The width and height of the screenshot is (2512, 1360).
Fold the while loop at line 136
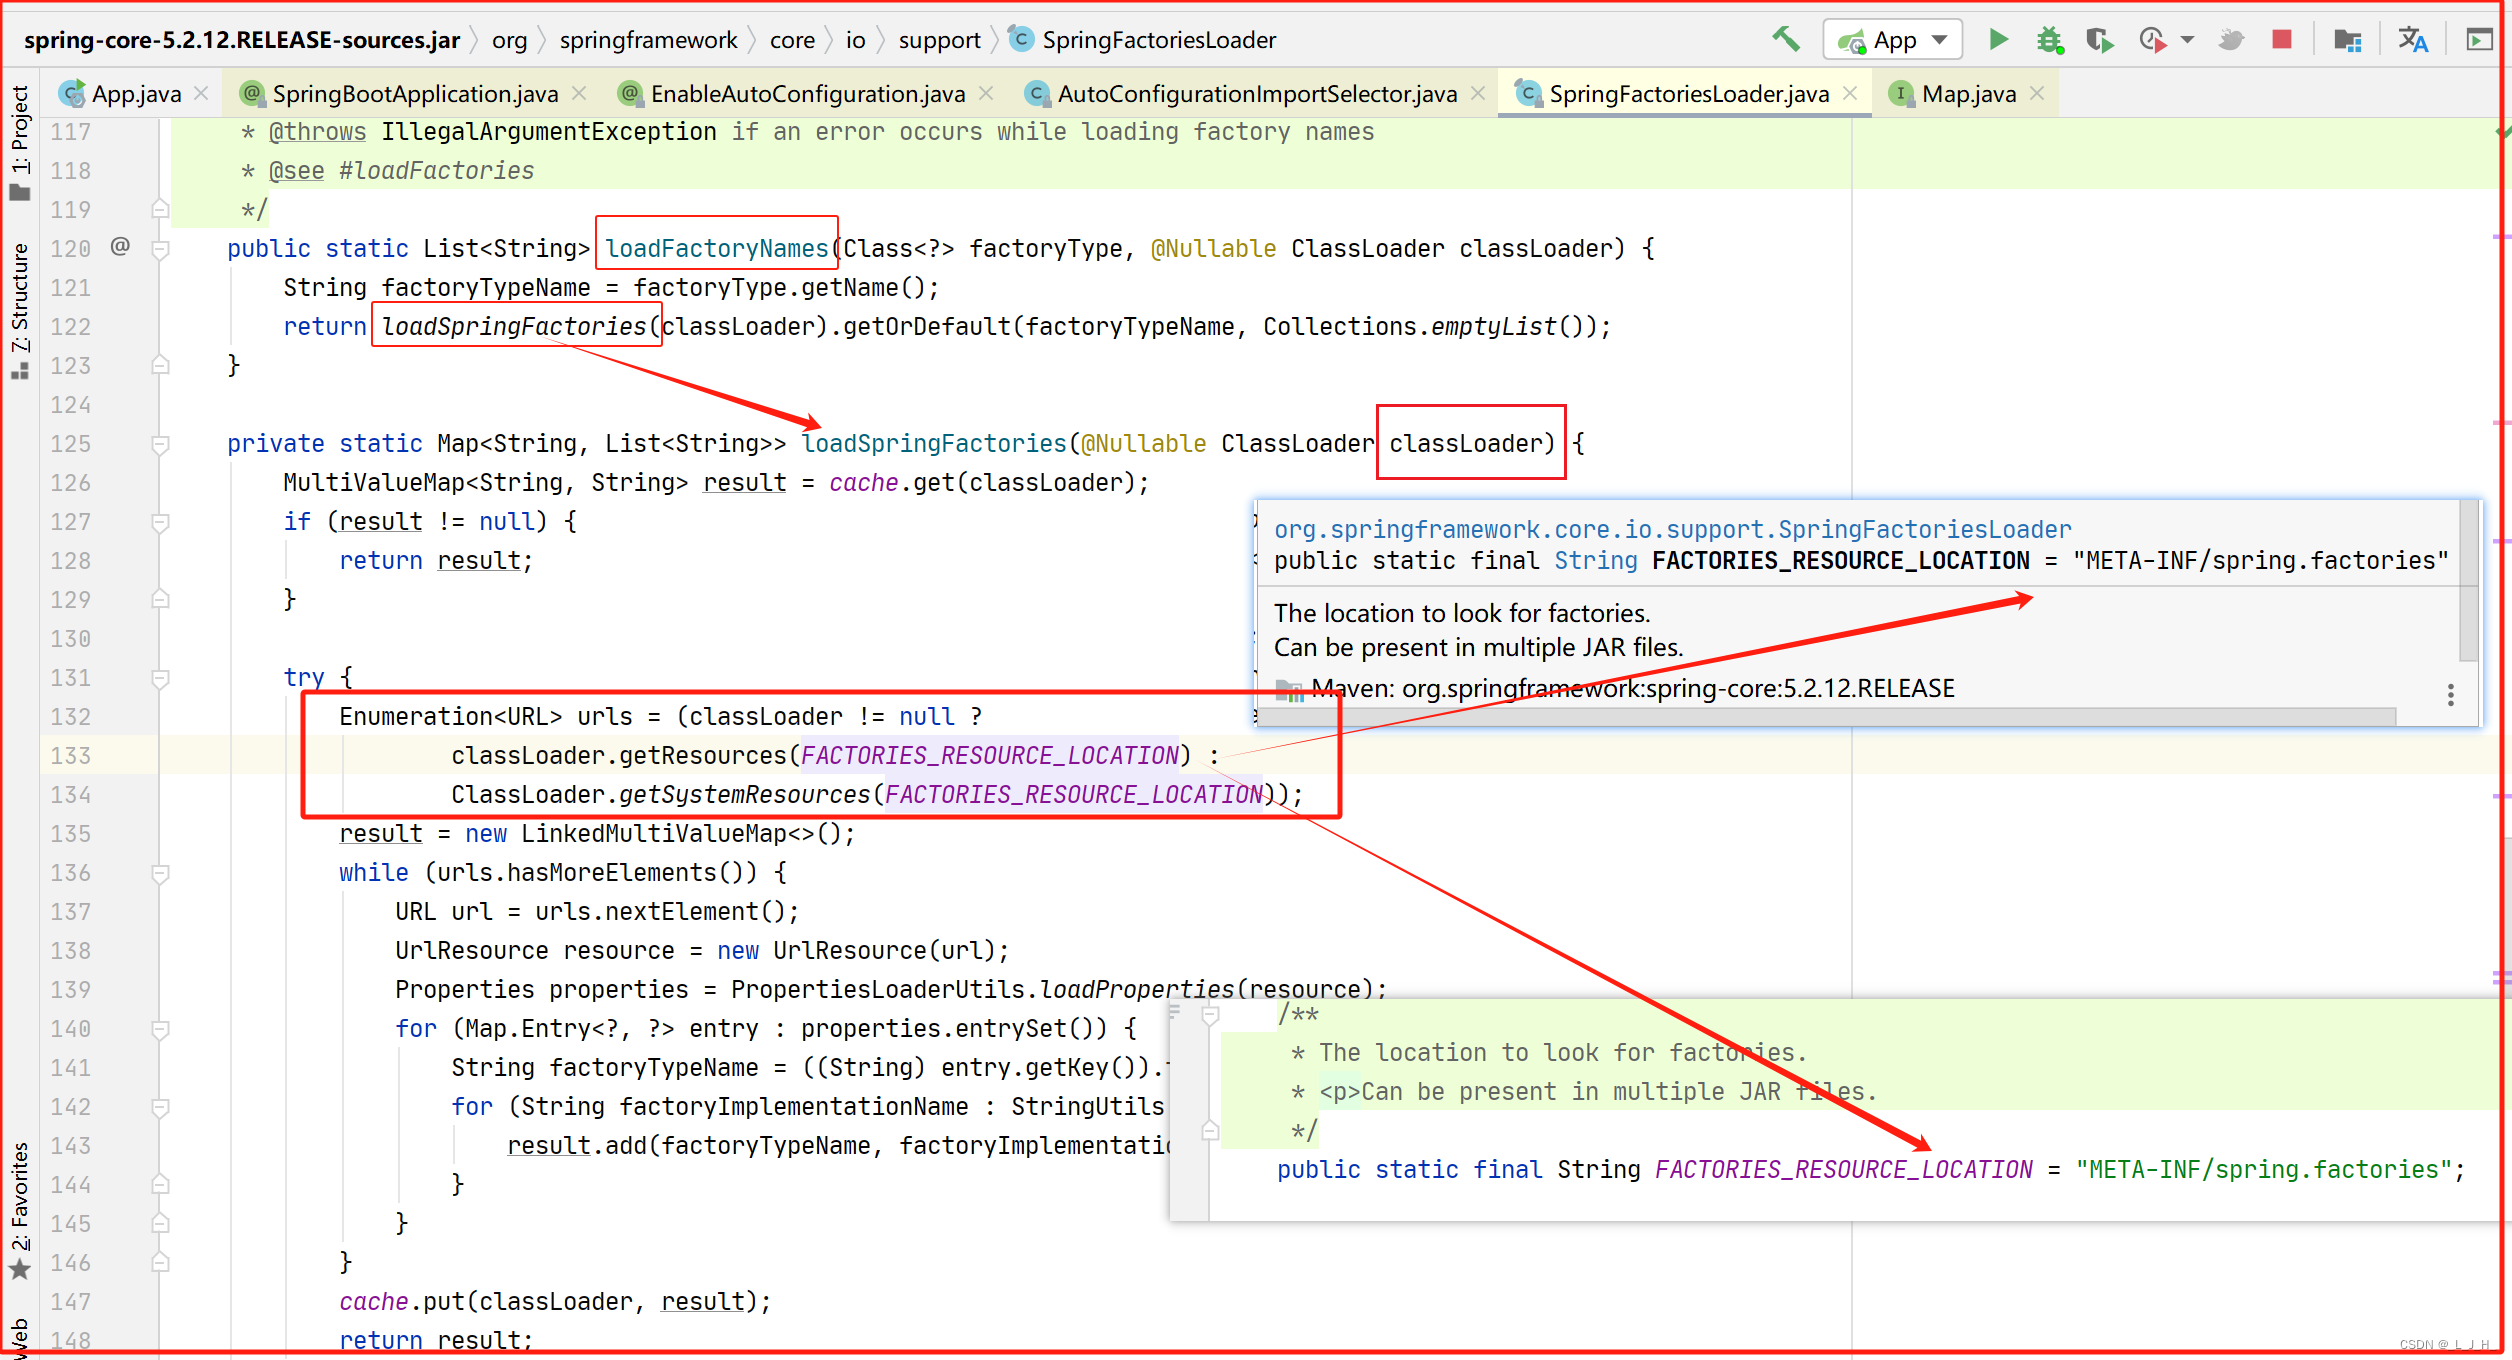click(160, 873)
